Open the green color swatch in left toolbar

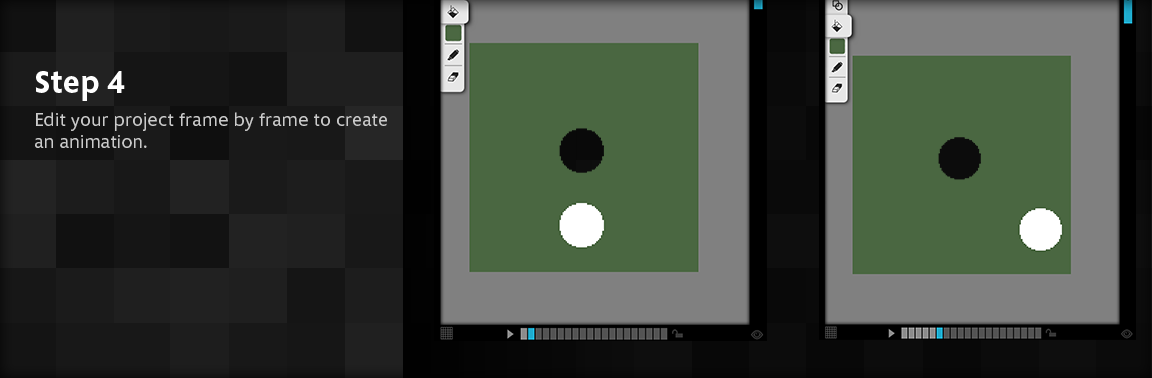(x=453, y=33)
